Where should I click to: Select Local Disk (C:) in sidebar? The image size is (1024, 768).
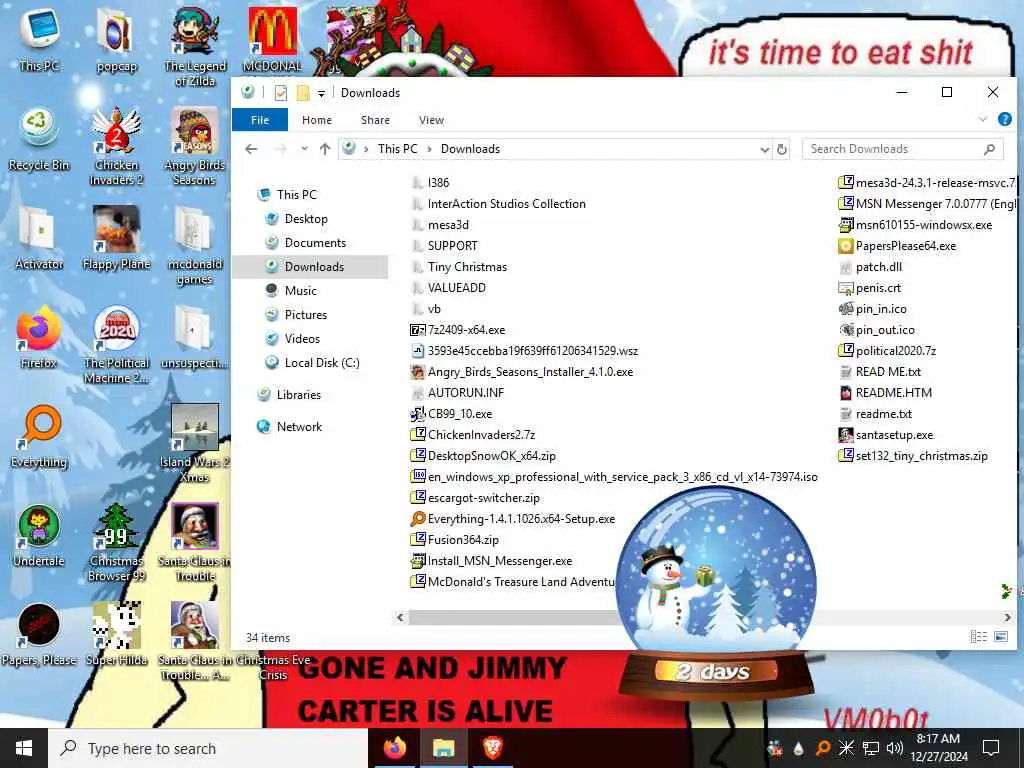(321, 362)
